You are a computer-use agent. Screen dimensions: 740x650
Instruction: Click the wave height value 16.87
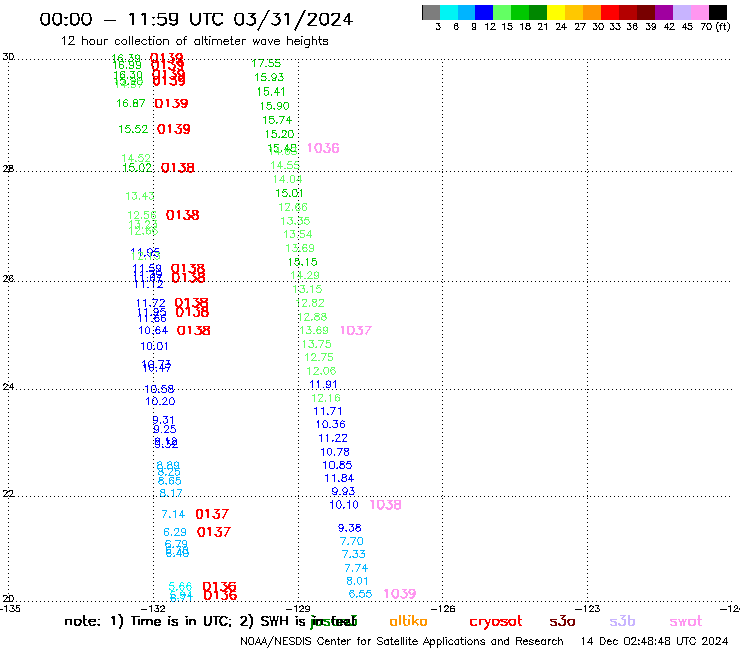[131, 103]
